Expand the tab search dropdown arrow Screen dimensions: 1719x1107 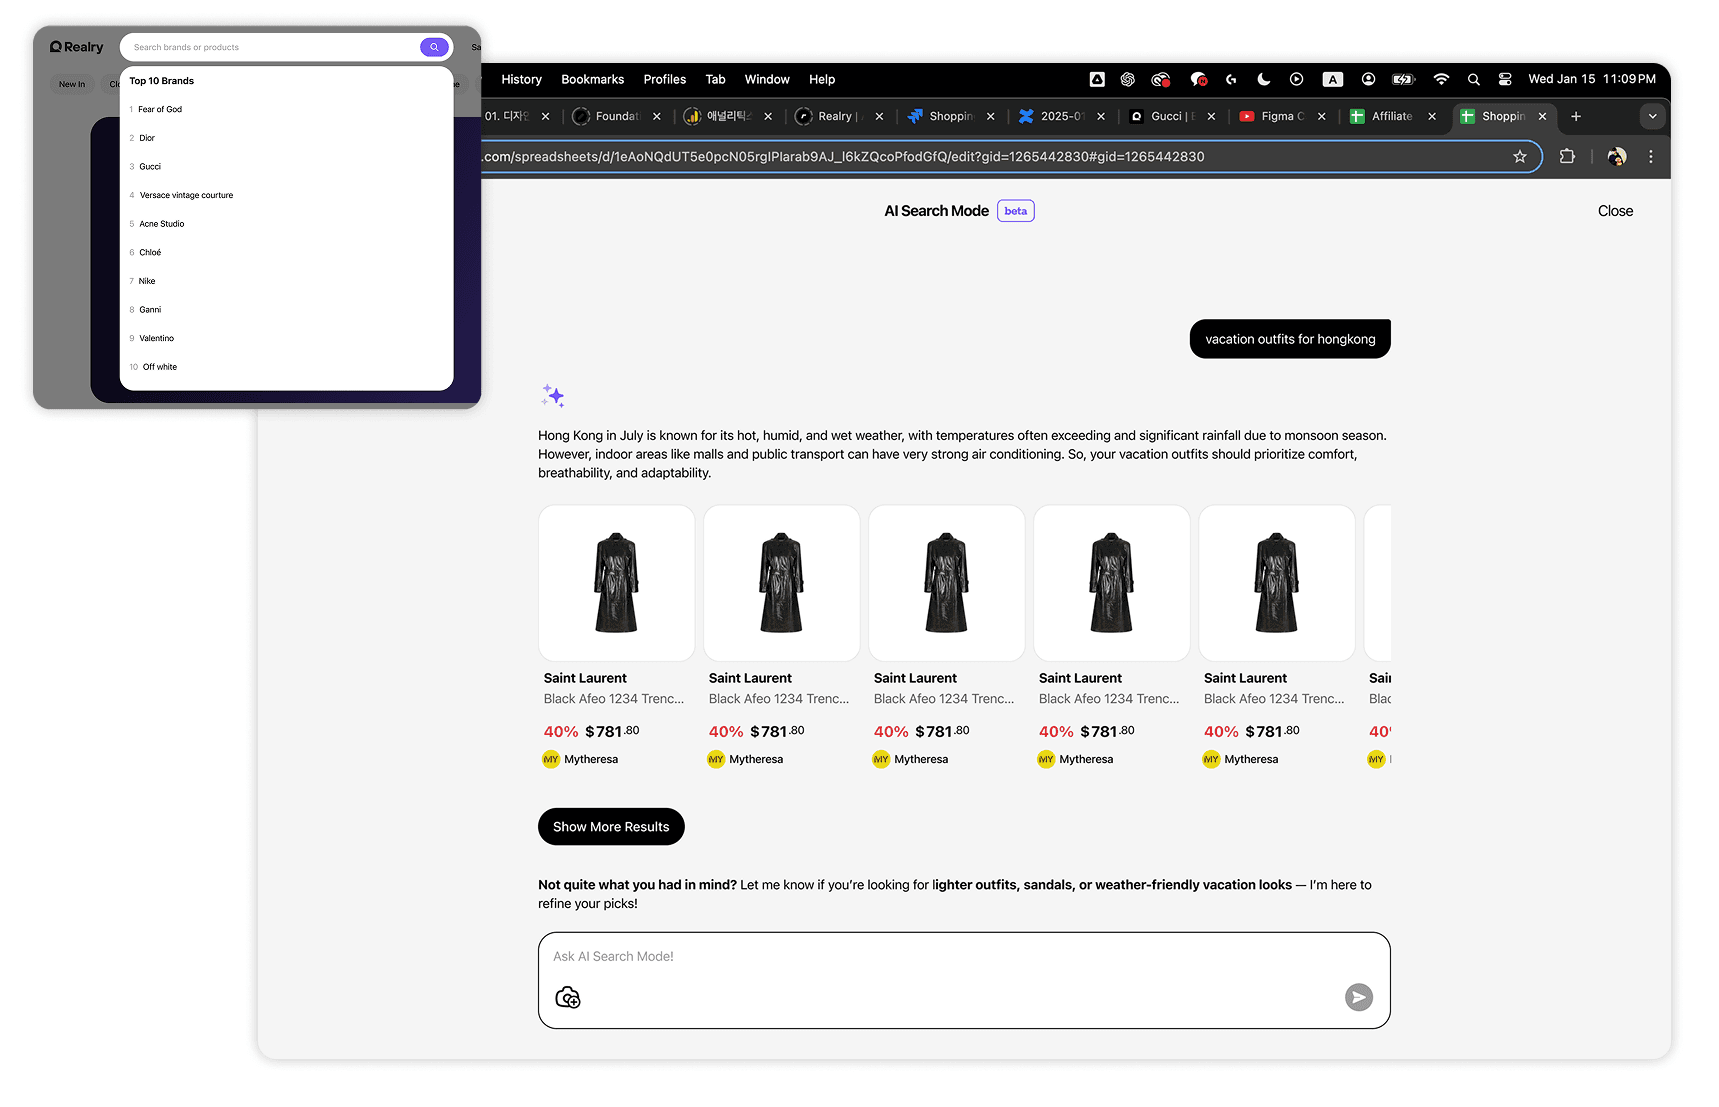[x=1652, y=117]
